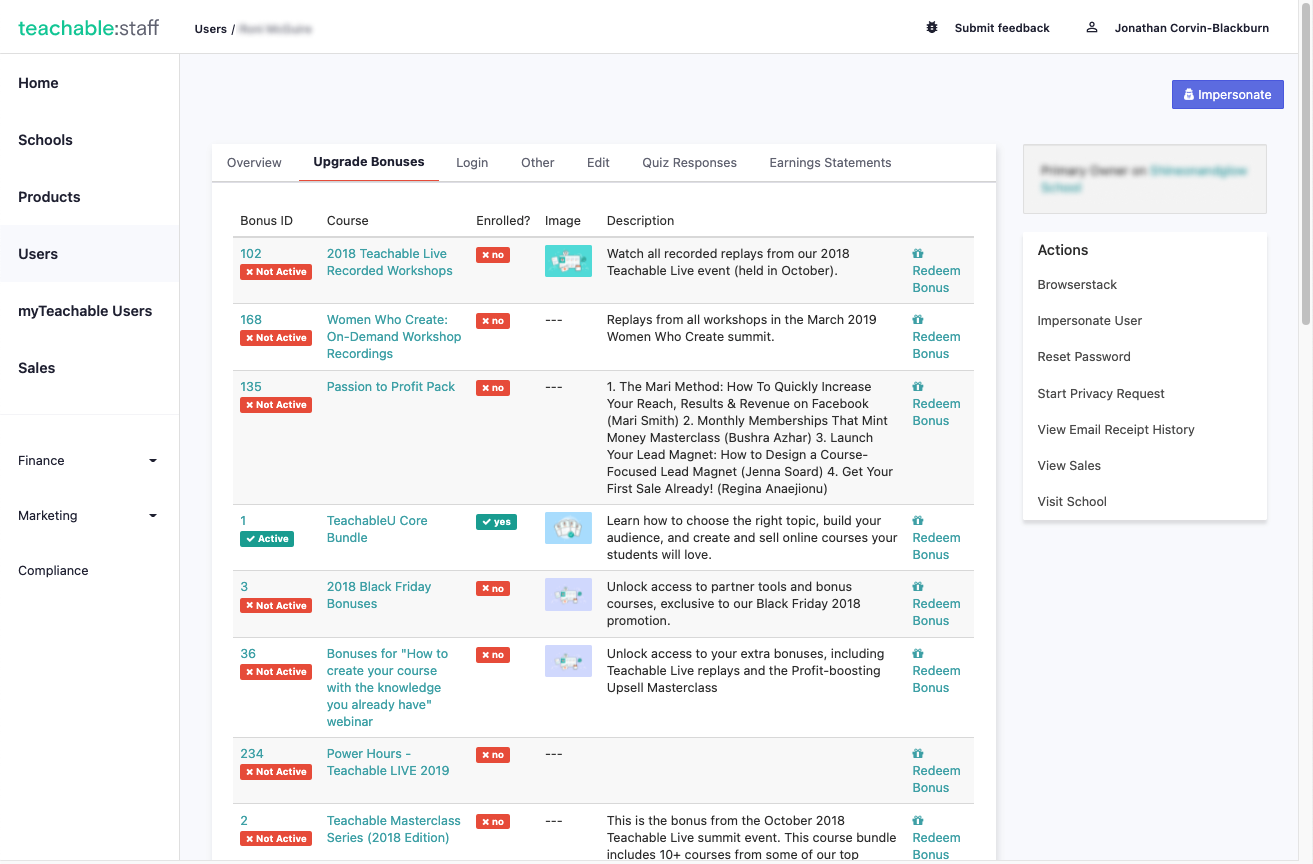Click the Impersonate button
Image resolution: width=1313 pixels, height=864 pixels.
[x=1227, y=95]
